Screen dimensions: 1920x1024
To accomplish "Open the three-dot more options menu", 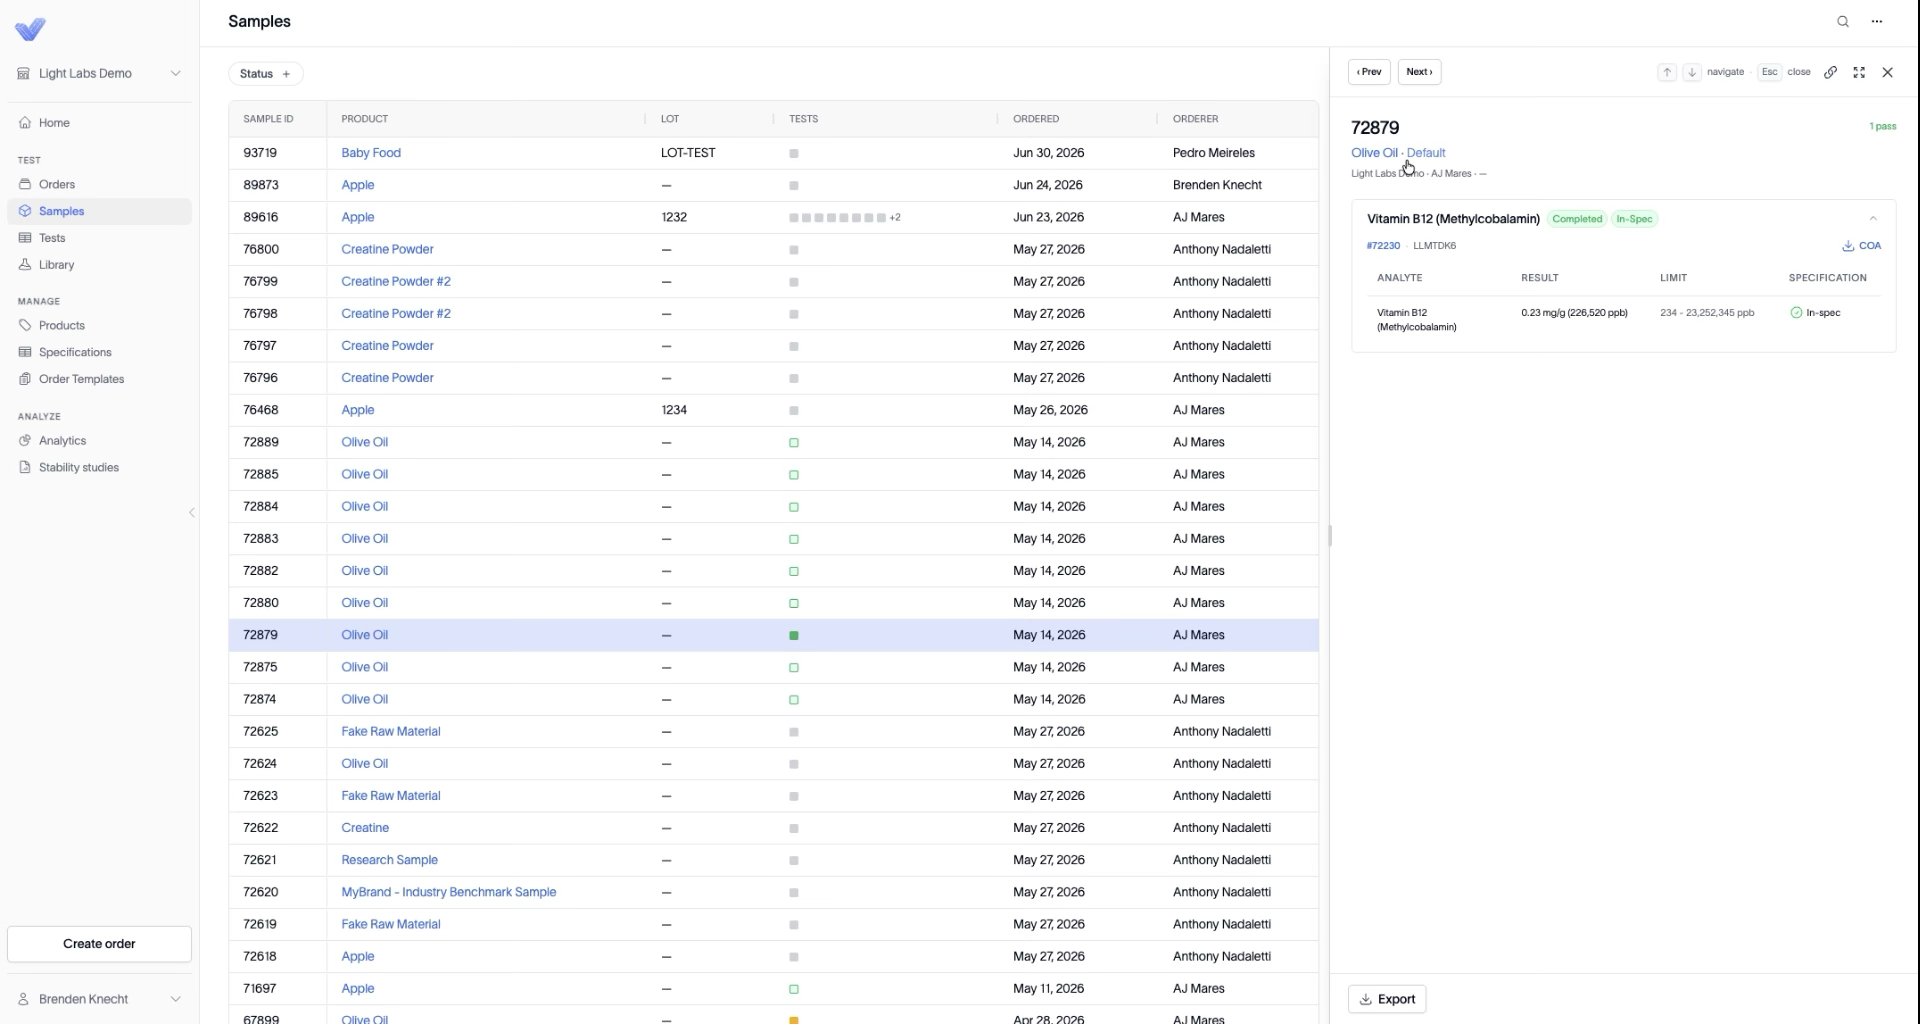I will [1877, 21].
